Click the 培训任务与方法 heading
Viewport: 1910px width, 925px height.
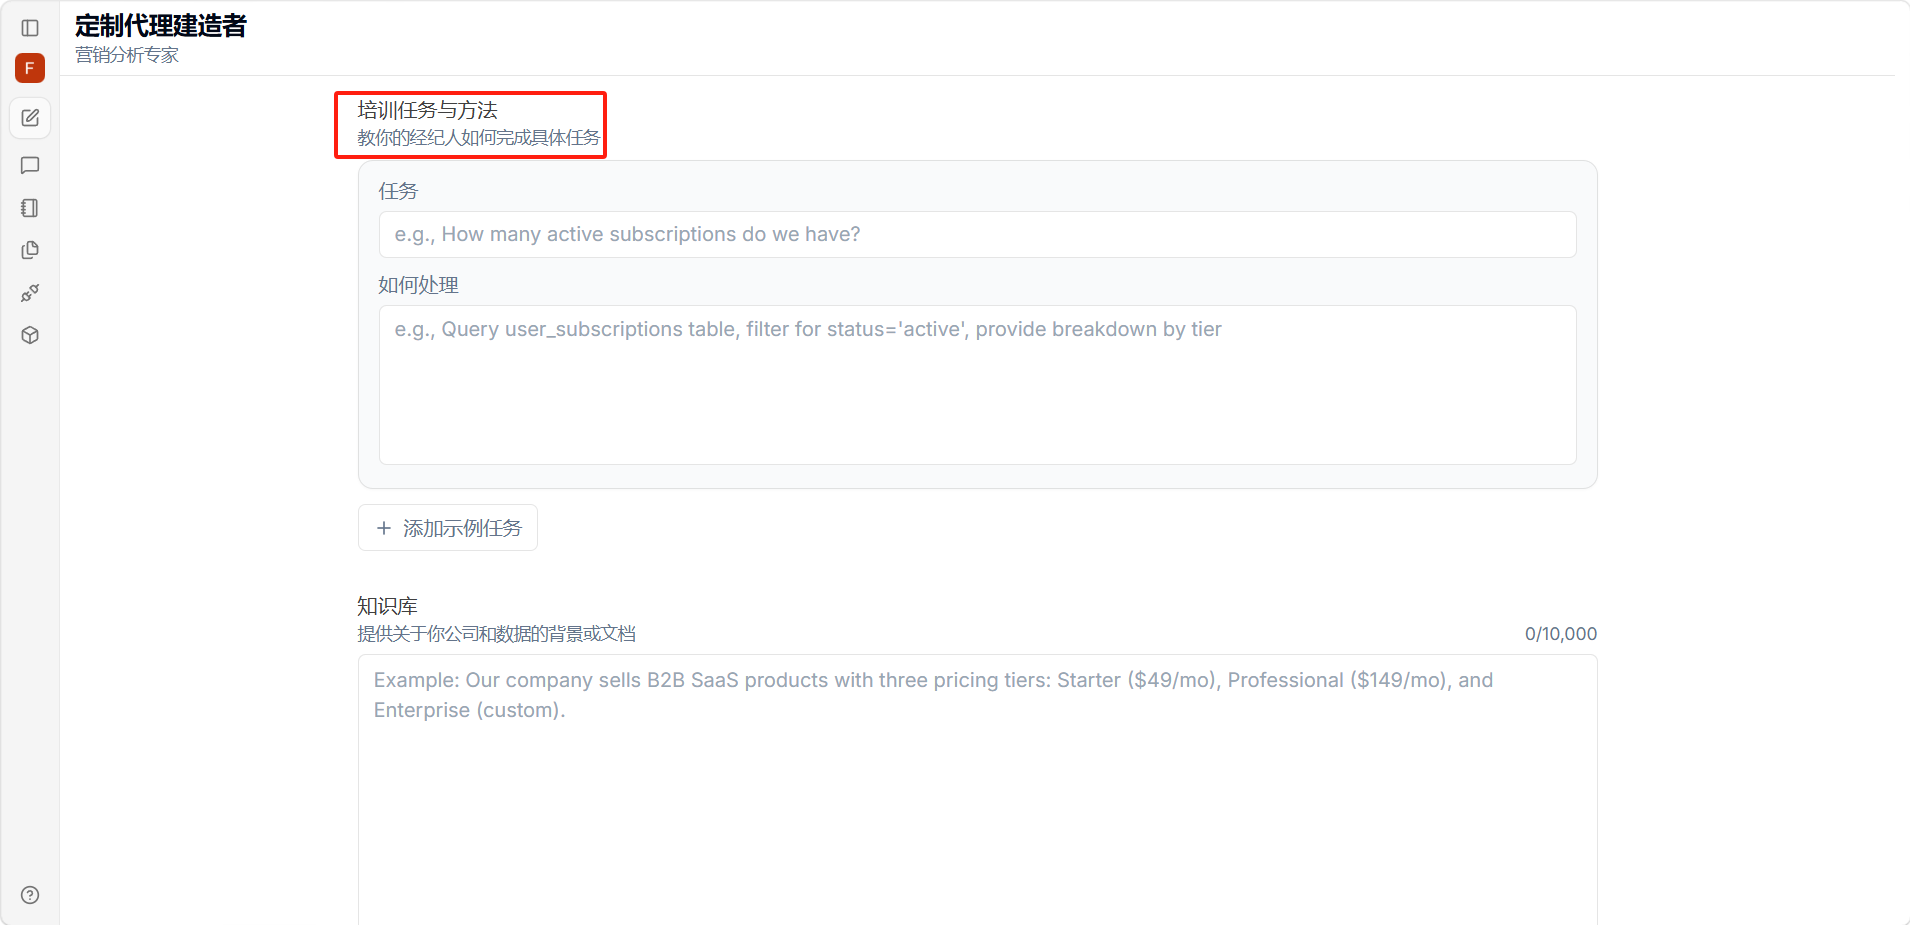[428, 110]
